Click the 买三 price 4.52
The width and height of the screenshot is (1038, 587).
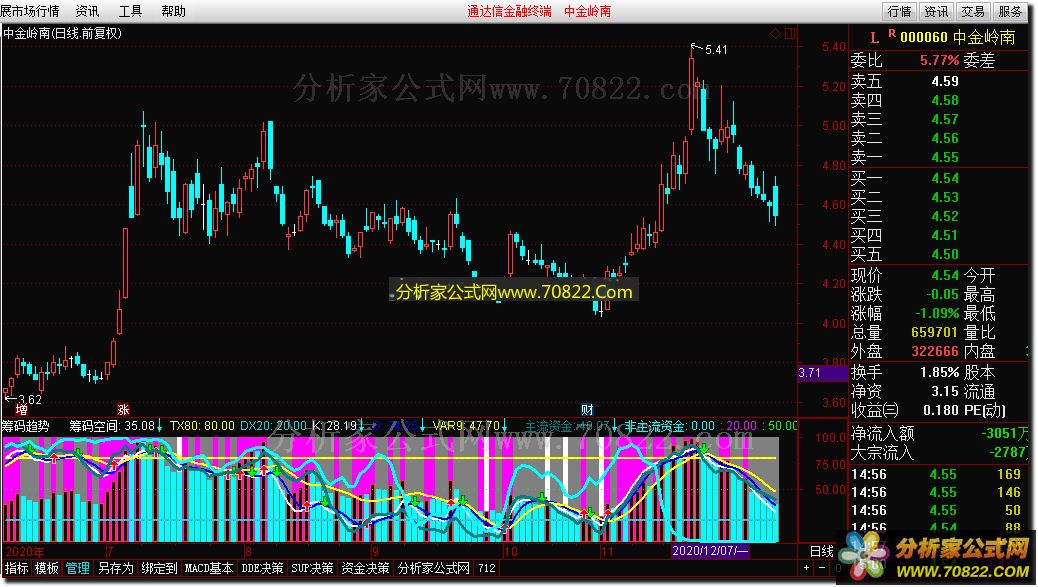tap(945, 216)
